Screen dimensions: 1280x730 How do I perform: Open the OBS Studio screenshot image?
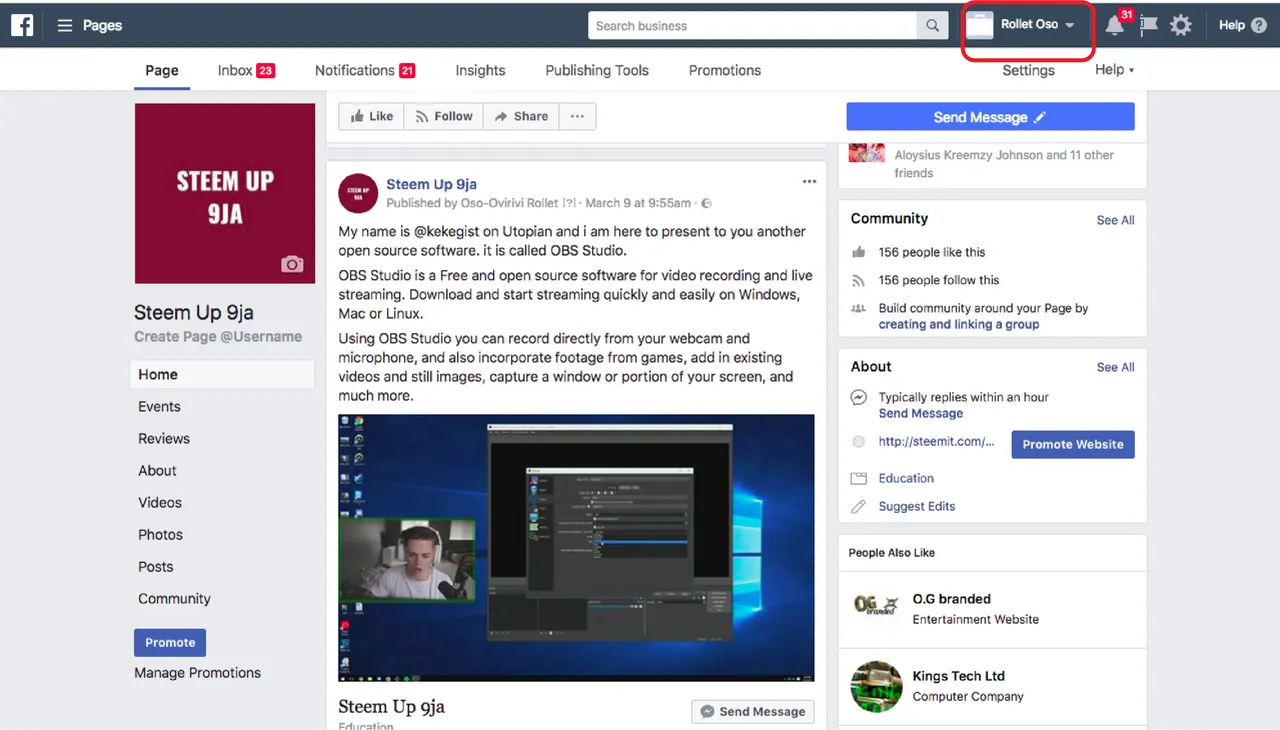(576, 548)
